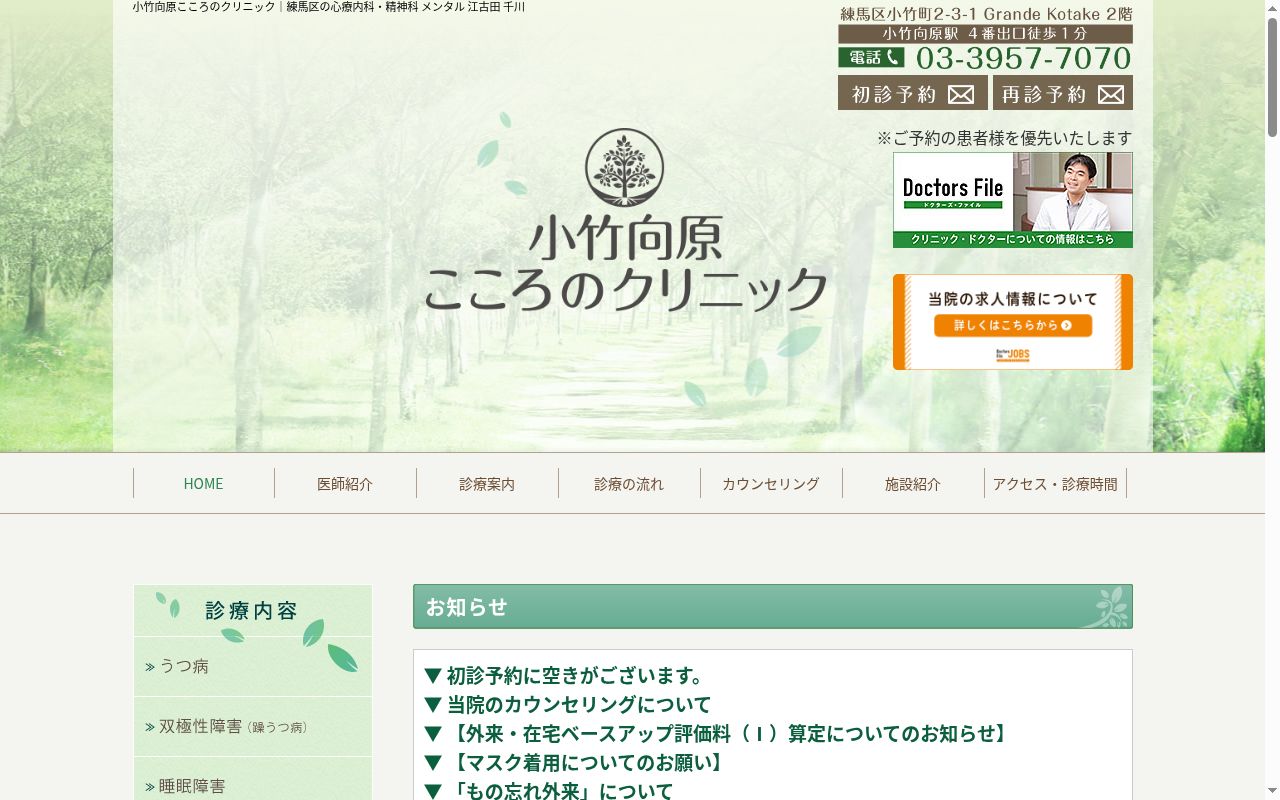Image resolution: width=1280 pixels, height=800 pixels.
Task: Click the phone number 03-3957-7070
Action: point(1023,58)
